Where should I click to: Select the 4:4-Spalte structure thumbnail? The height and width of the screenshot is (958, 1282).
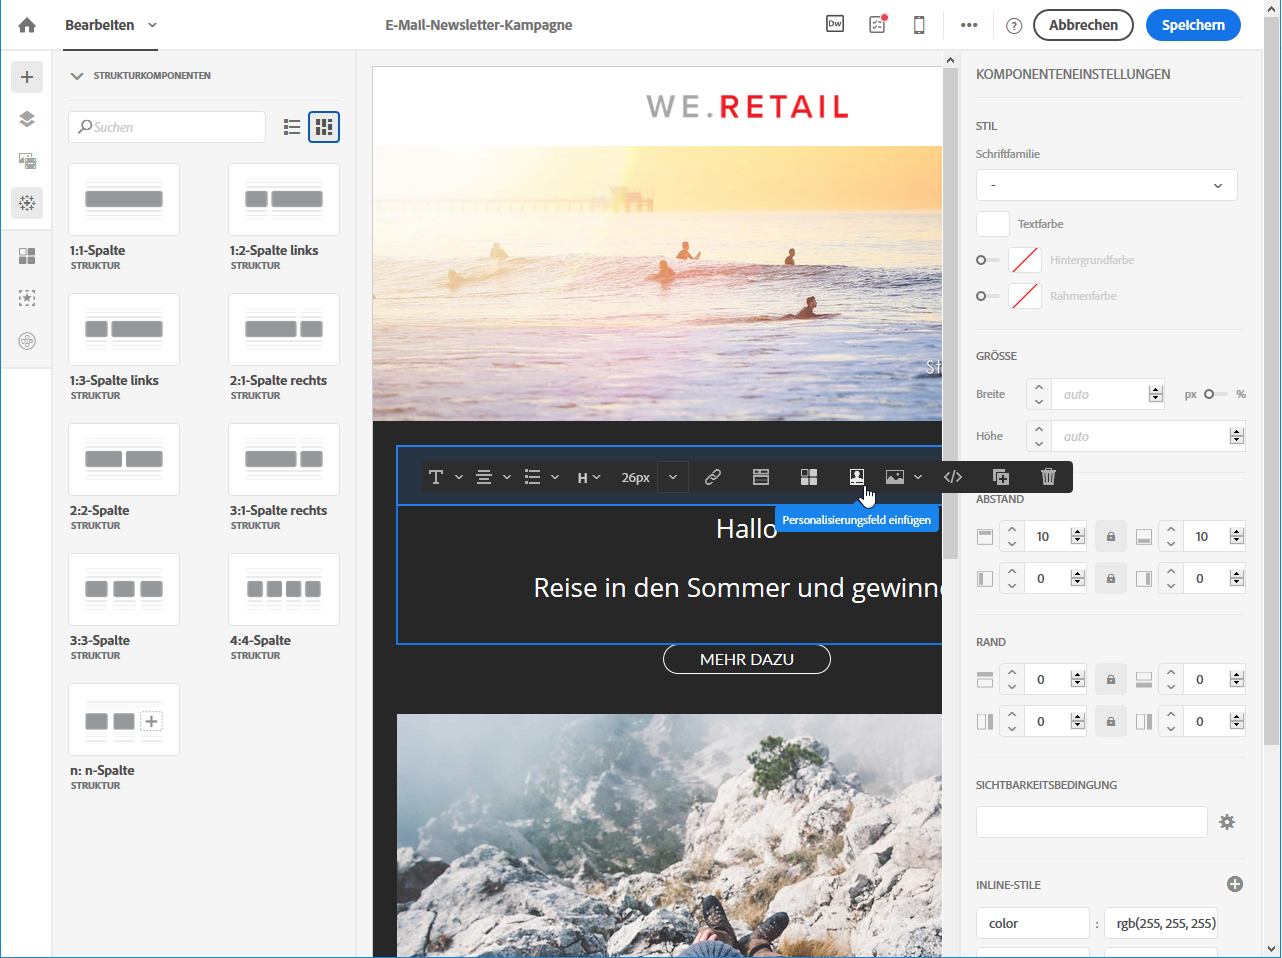284,589
